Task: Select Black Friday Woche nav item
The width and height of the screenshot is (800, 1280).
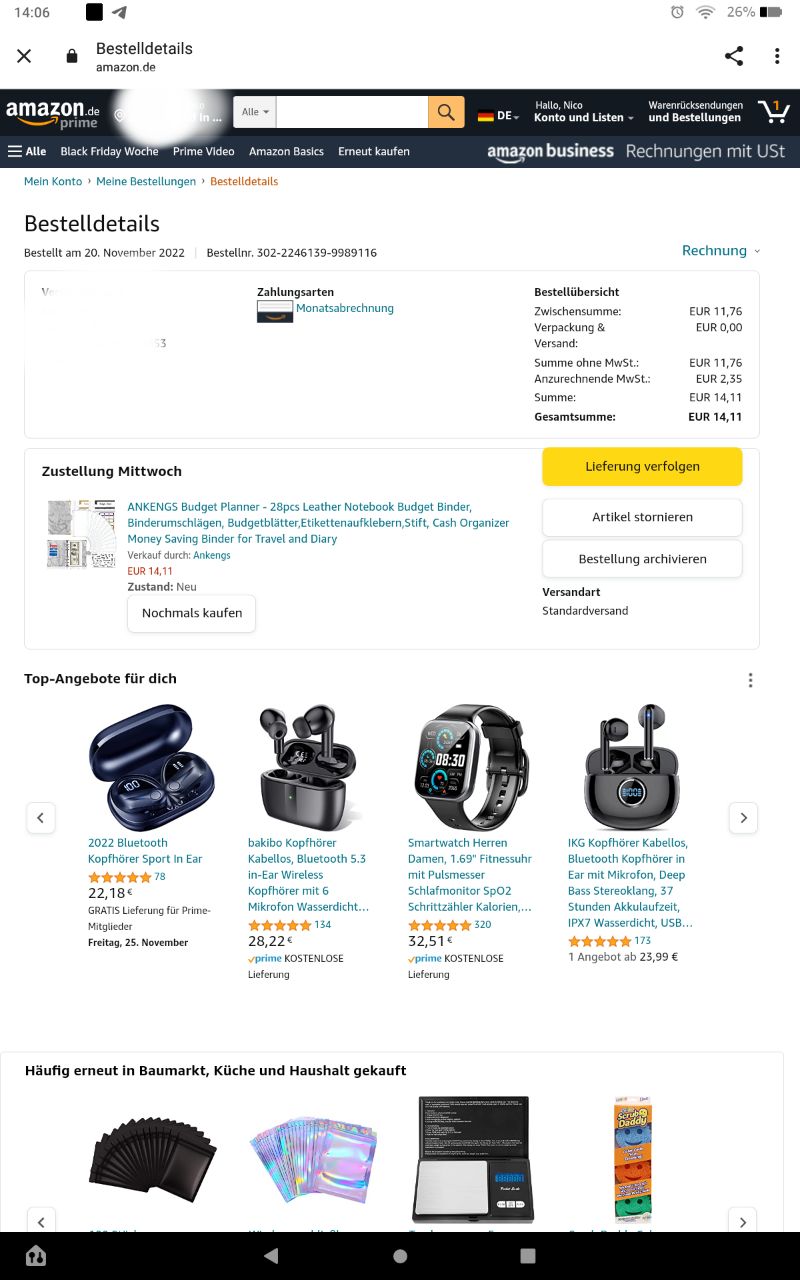Action: tap(109, 152)
